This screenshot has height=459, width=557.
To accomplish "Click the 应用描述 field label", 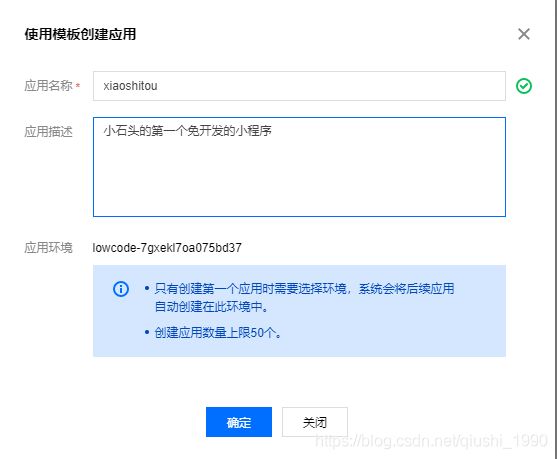I will 48,132.
